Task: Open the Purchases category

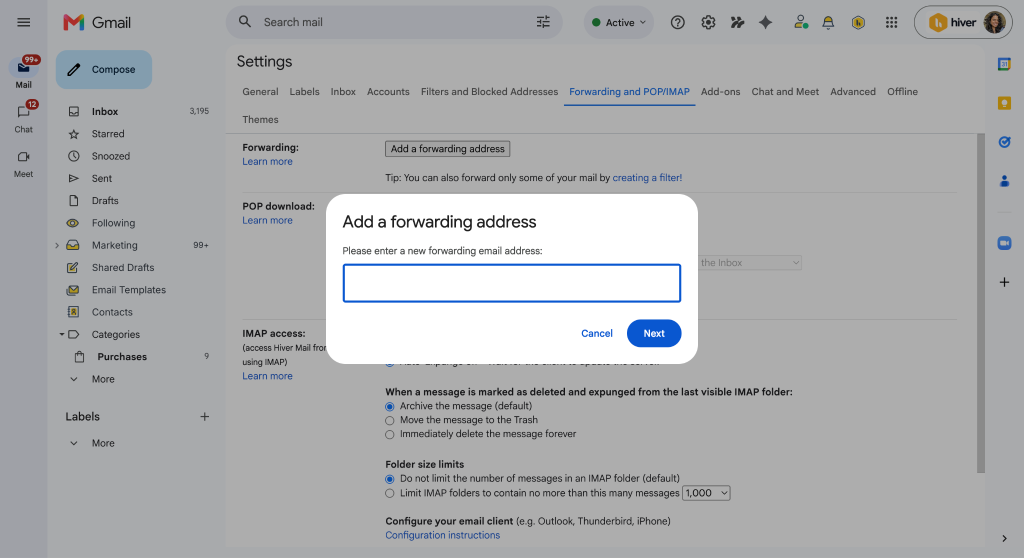Action: coord(122,357)
